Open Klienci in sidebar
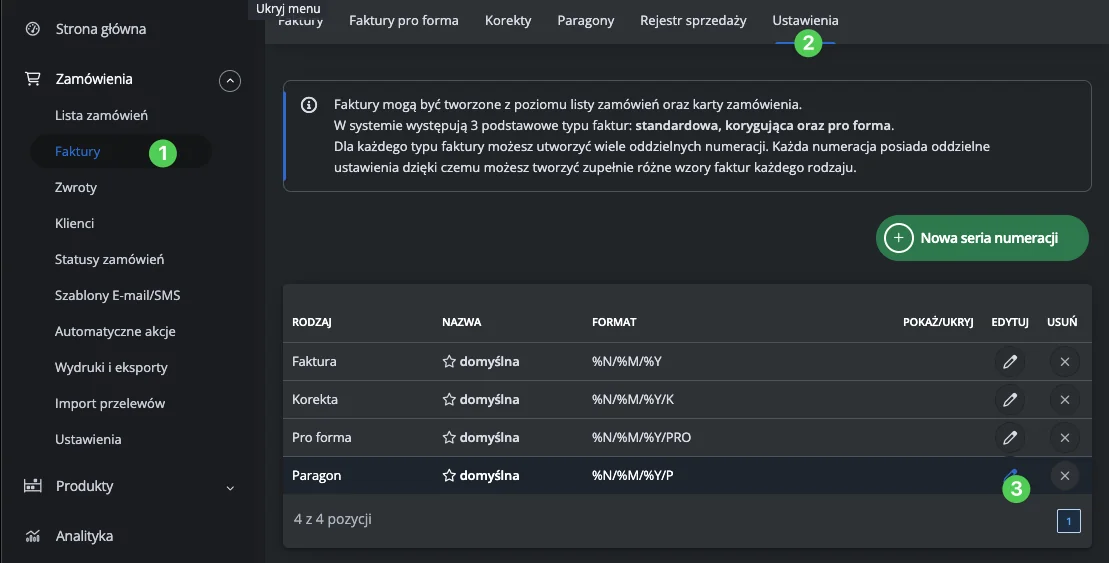 (74, 224)
